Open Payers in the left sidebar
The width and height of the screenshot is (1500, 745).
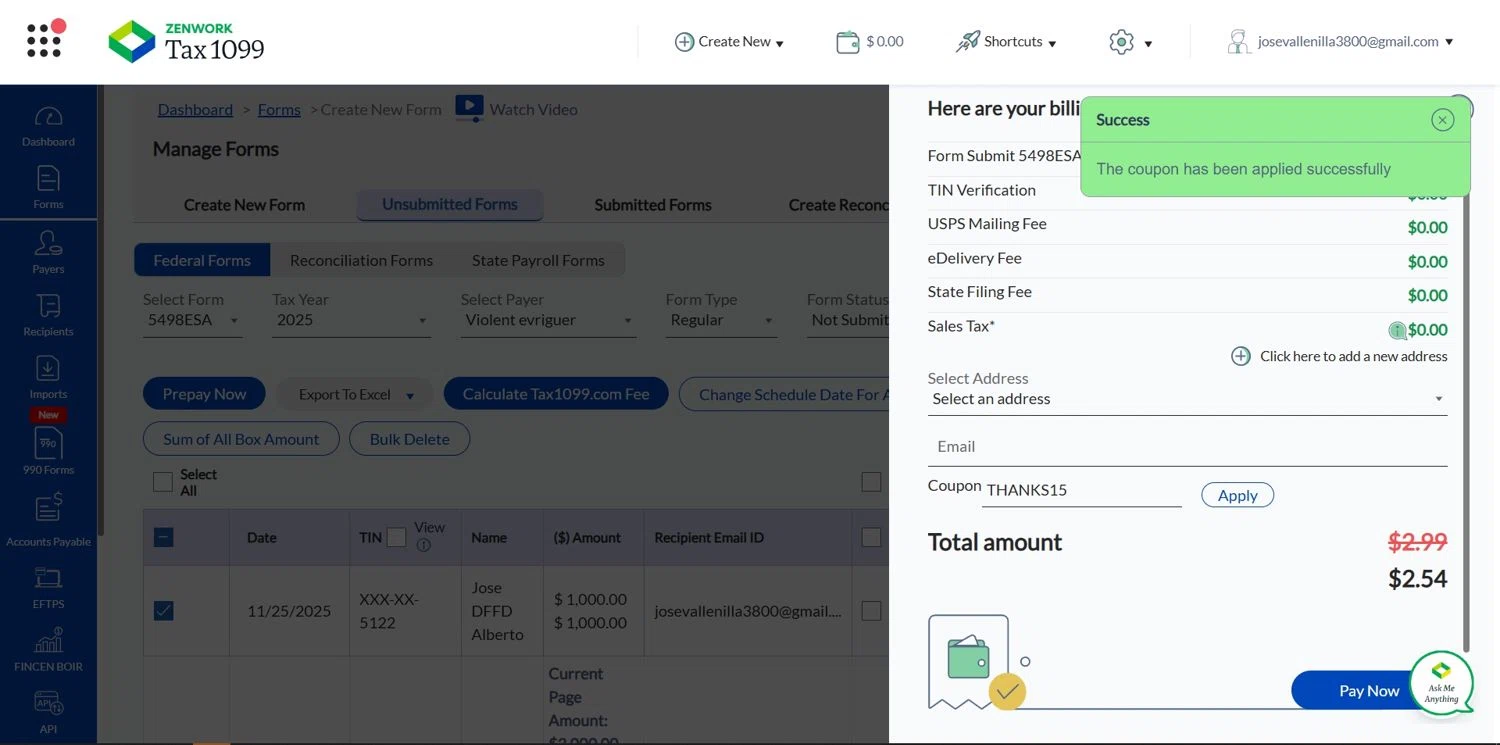[x=48, y=251]
